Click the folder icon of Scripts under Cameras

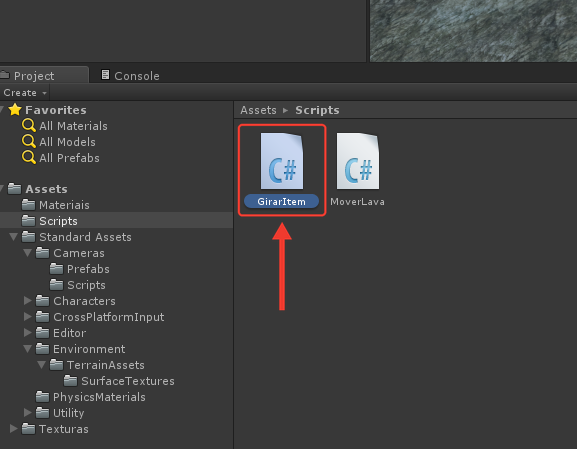pos(56,284)
